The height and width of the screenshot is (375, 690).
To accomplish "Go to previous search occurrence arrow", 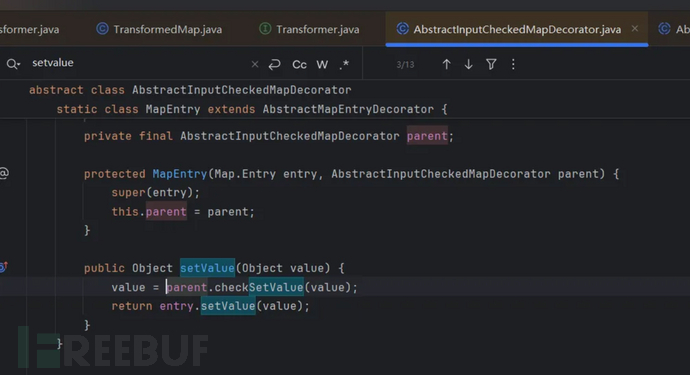I will 446,64.
